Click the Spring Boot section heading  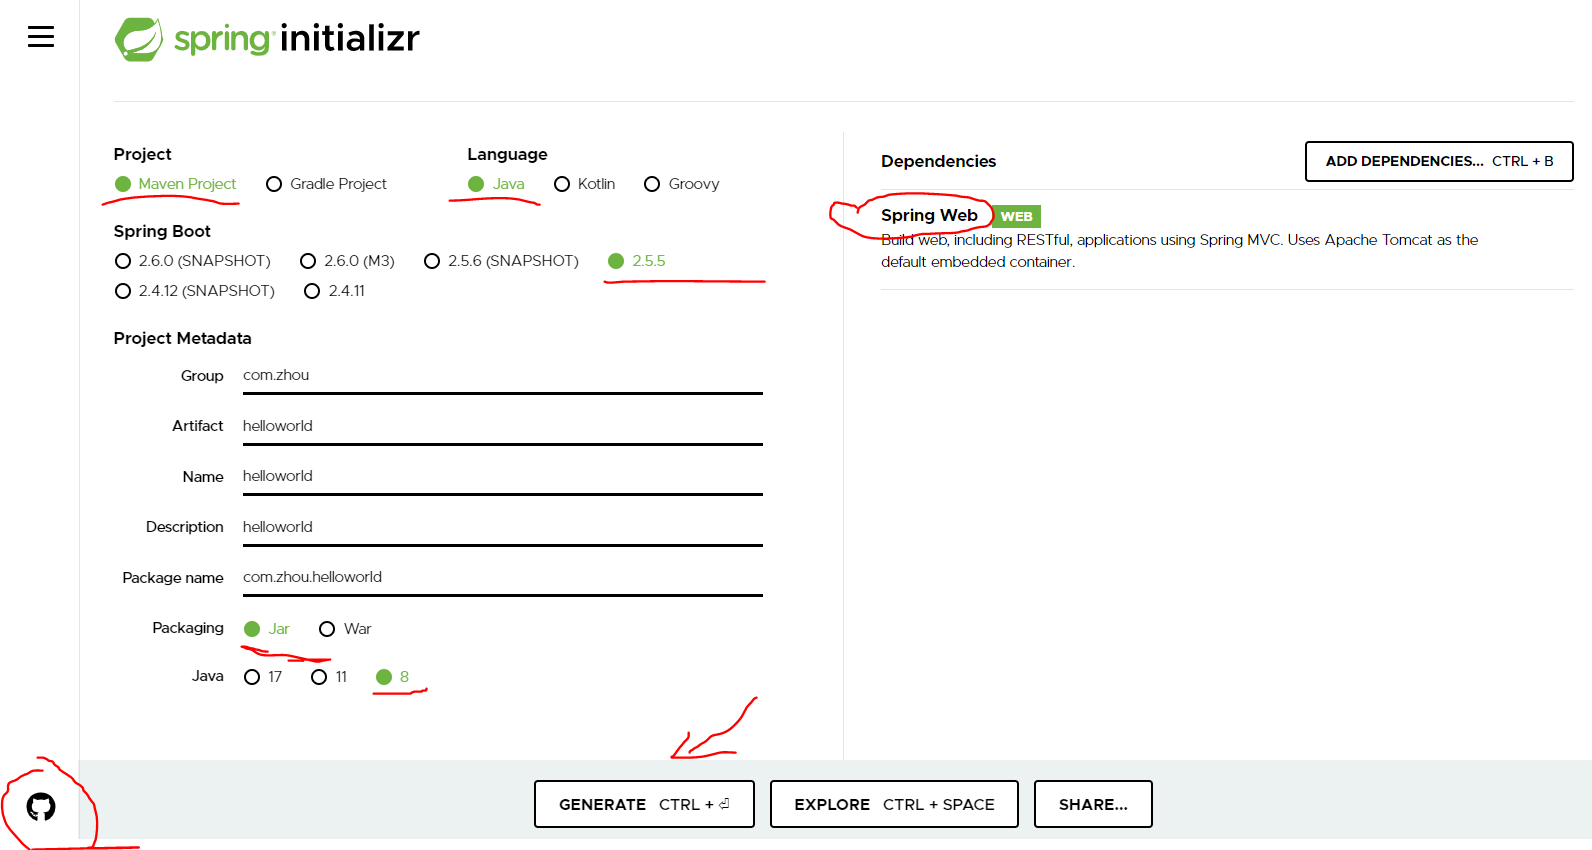(162, 231)
